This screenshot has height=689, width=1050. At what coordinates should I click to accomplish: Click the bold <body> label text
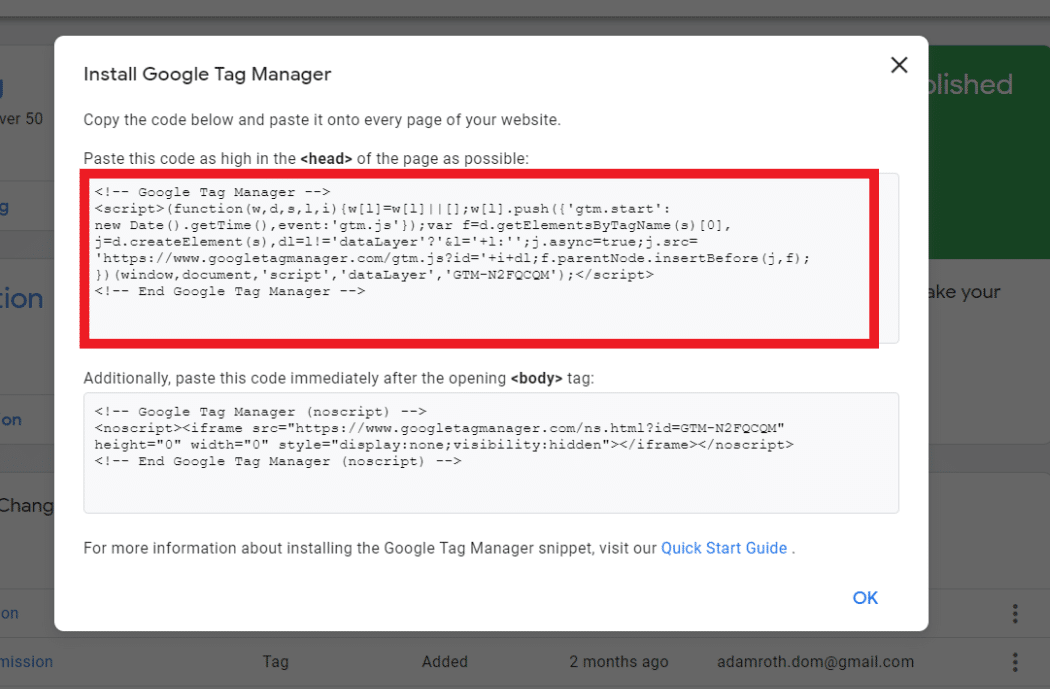click(x=537, y=379)
